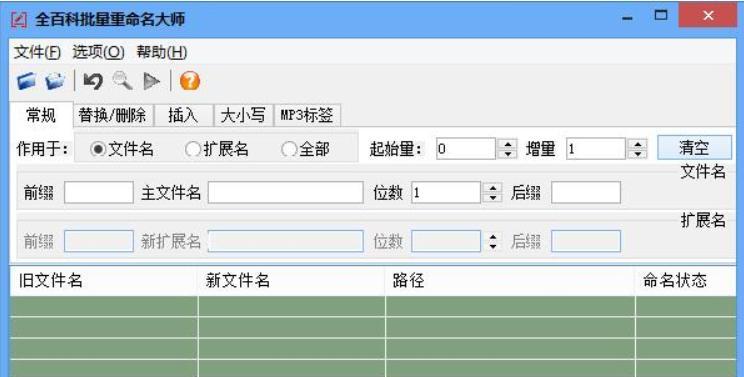744x377 pixels.
Task: Click the orange help question icon
Action: coord(190,81)
